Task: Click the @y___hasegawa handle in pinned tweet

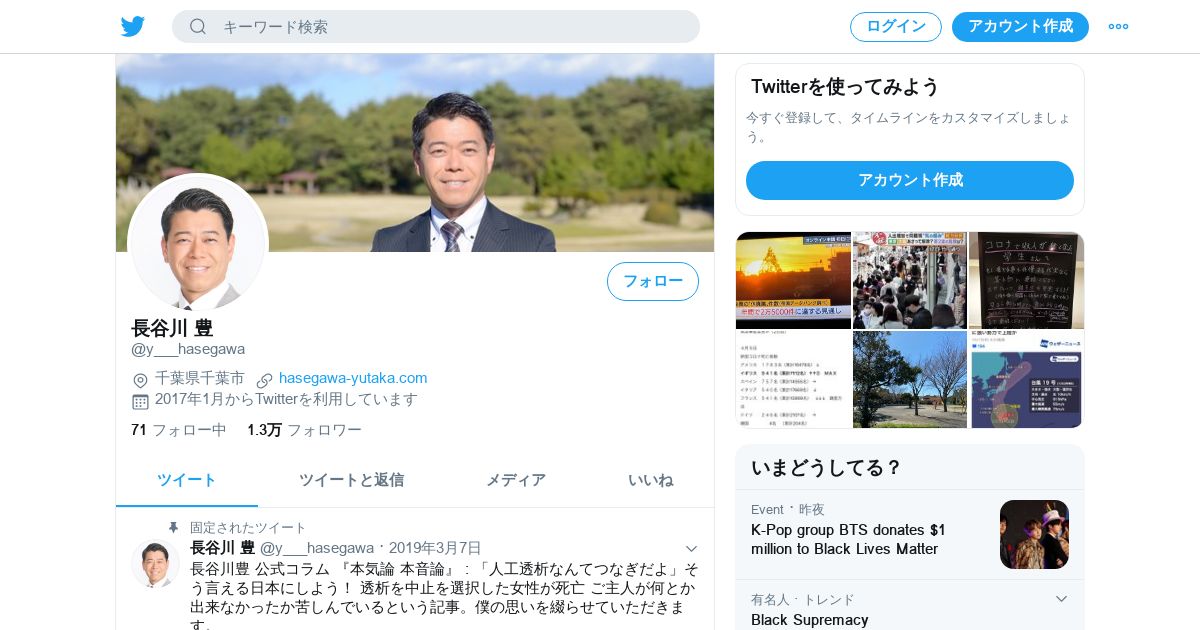Action: coord(317,548)
